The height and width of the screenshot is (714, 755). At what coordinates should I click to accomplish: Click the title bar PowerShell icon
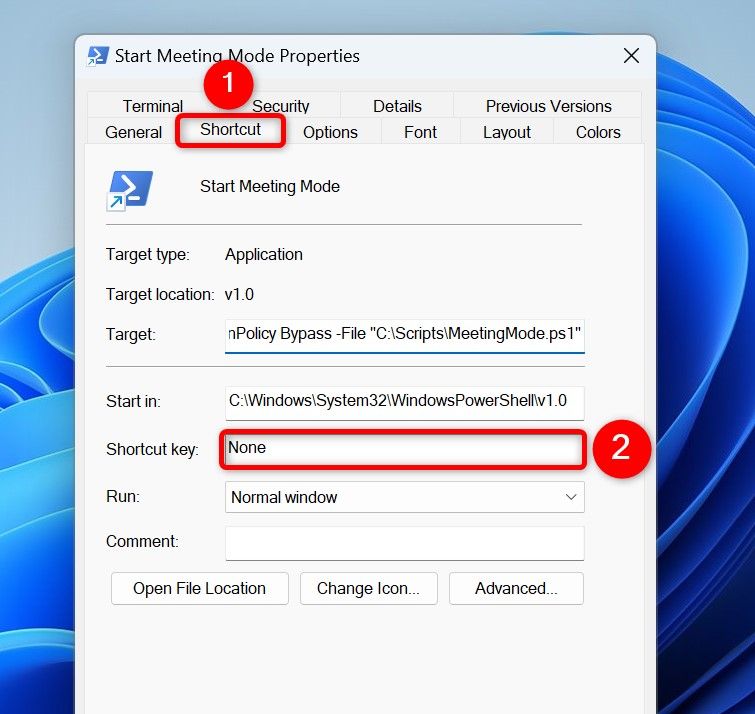click(x=98, y=56)
